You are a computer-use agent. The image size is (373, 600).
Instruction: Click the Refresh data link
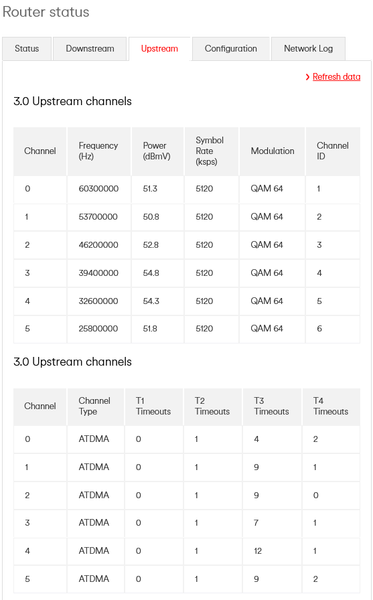point(336,77)
